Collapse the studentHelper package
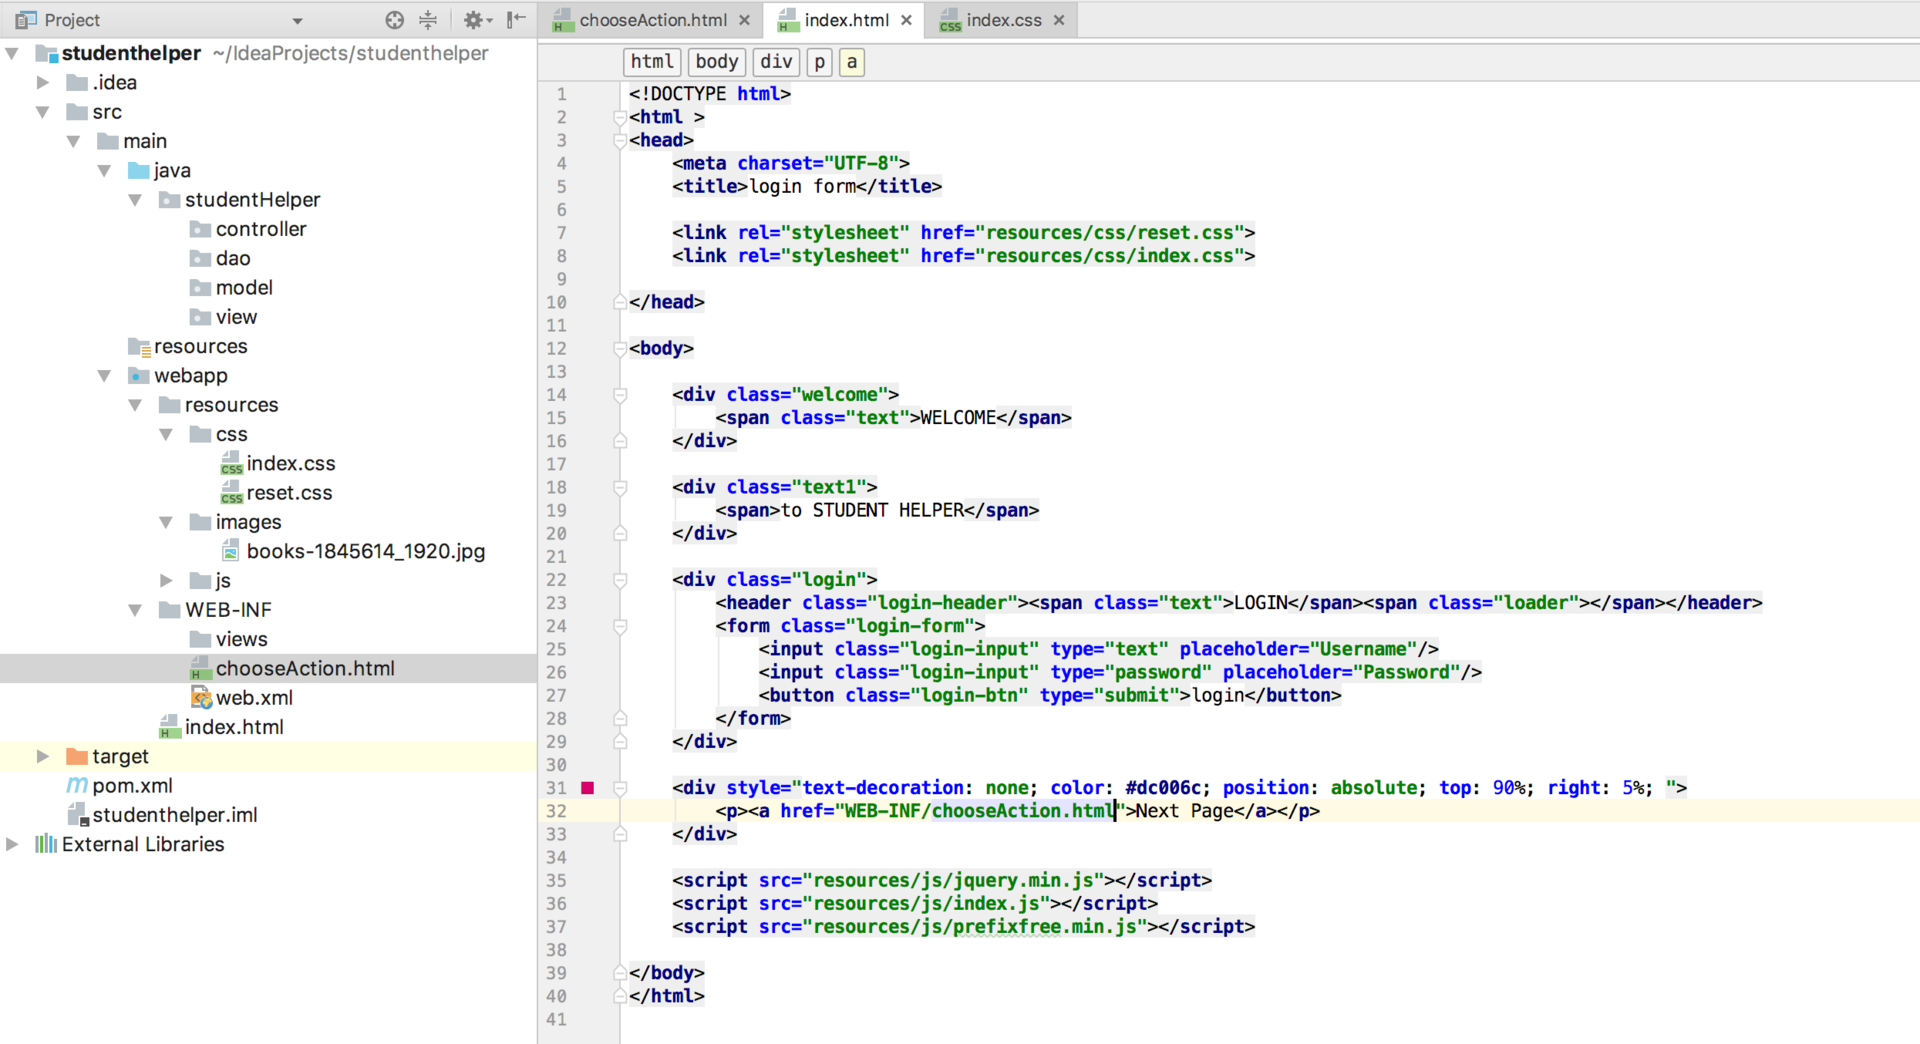This screenshot has width=1920, height=1044. 136,200
